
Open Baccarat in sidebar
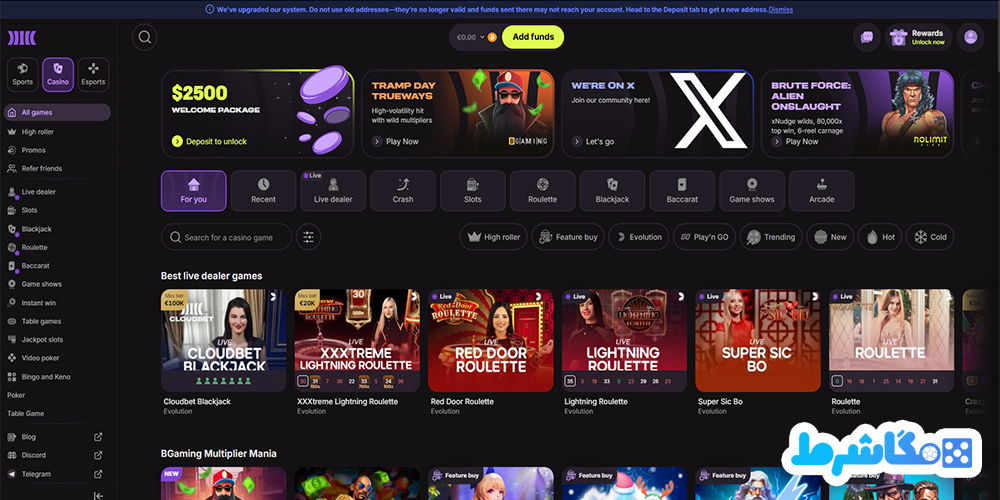[x=57, y=265]
